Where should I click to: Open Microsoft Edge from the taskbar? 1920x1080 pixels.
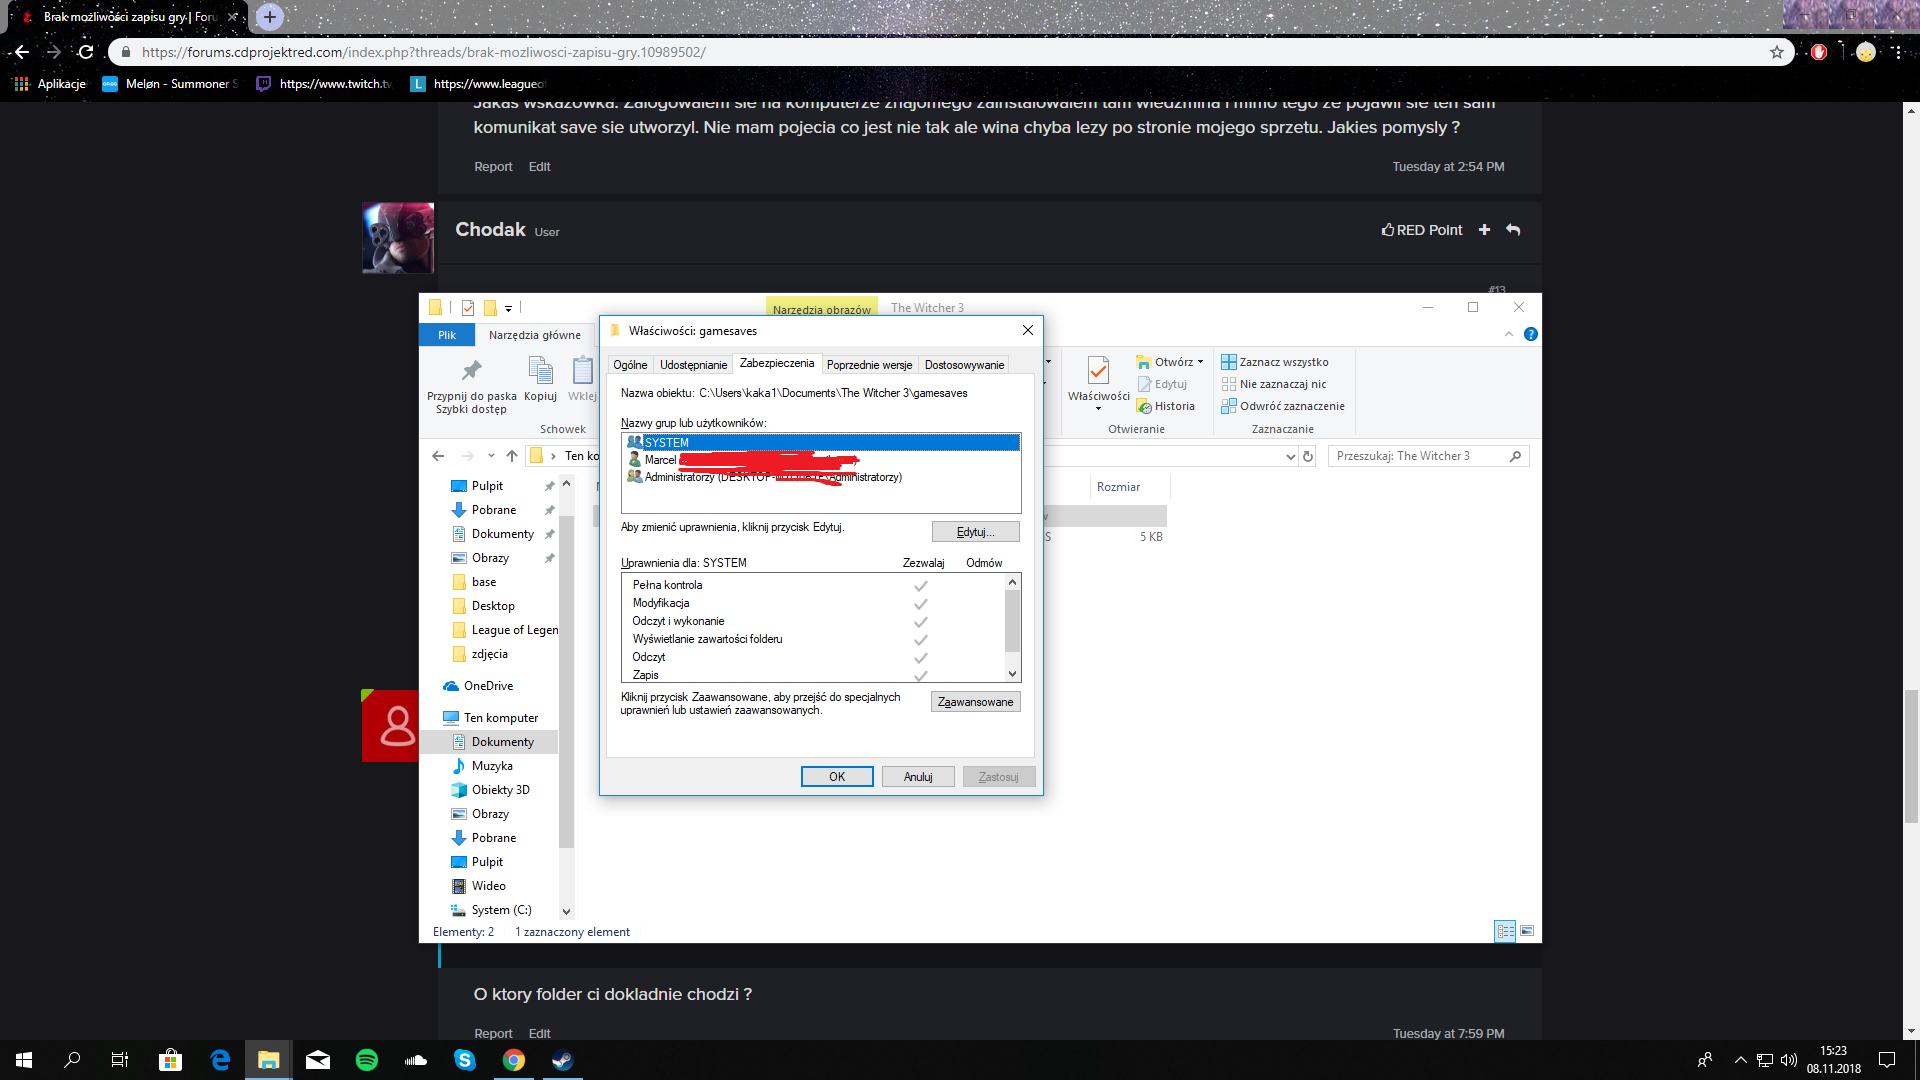click(x=220, y=1060)
